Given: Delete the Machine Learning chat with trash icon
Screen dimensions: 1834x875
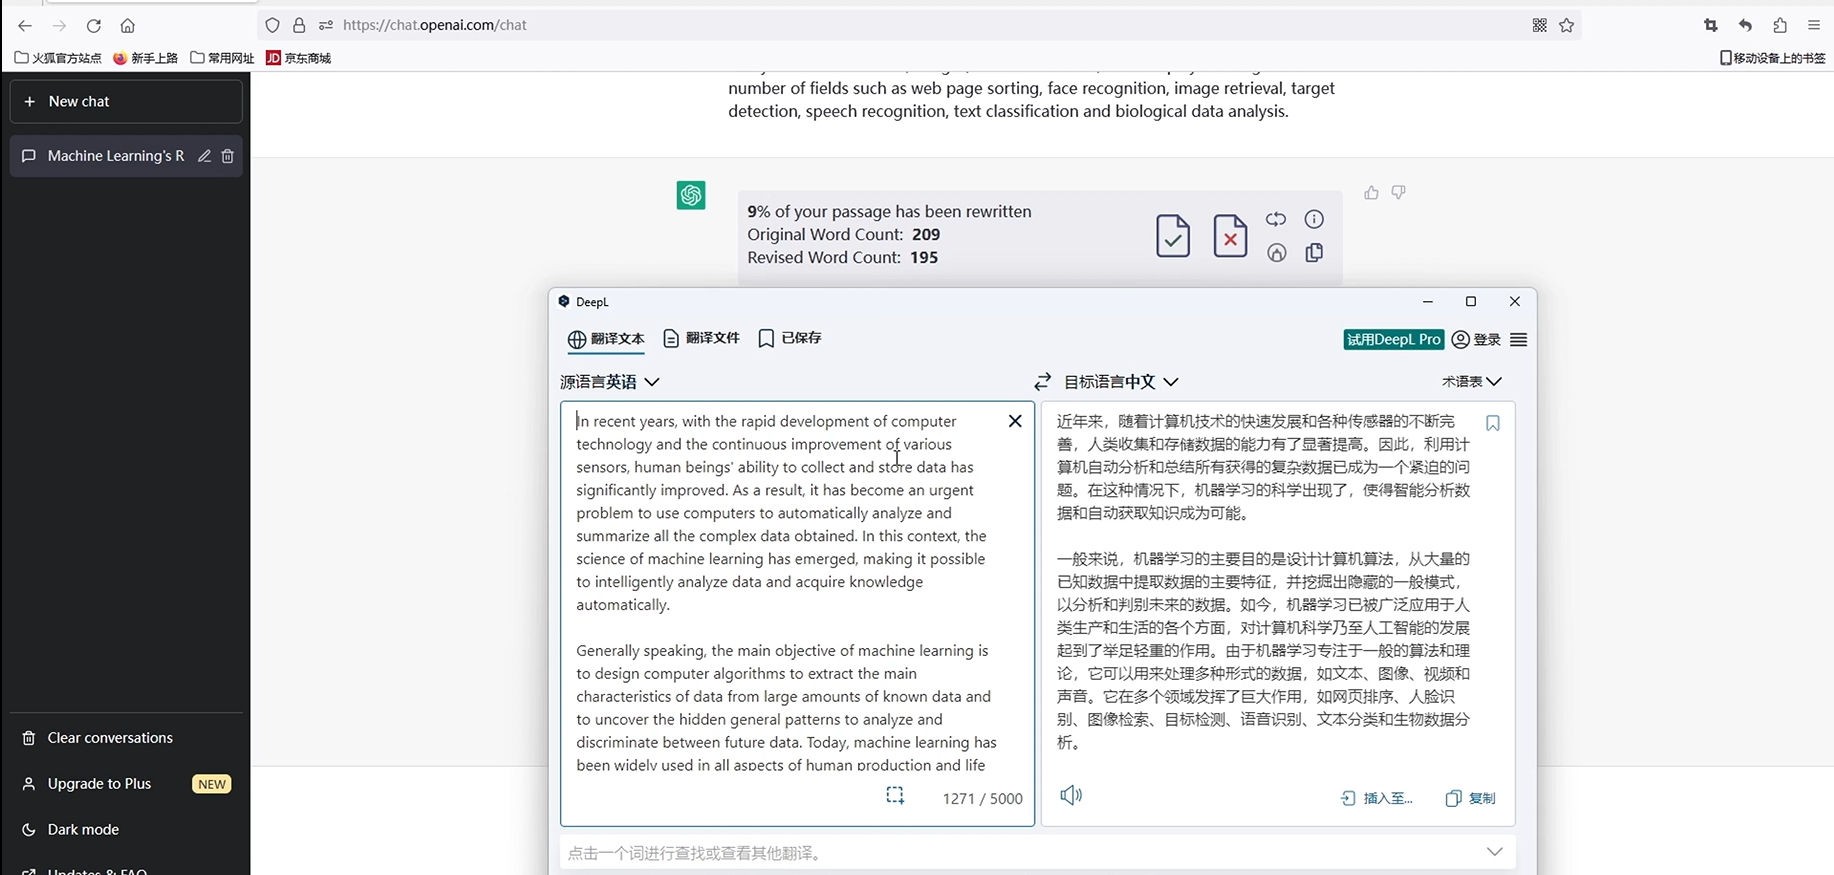Looking at the screenshot, I should (x=228, y=156).
